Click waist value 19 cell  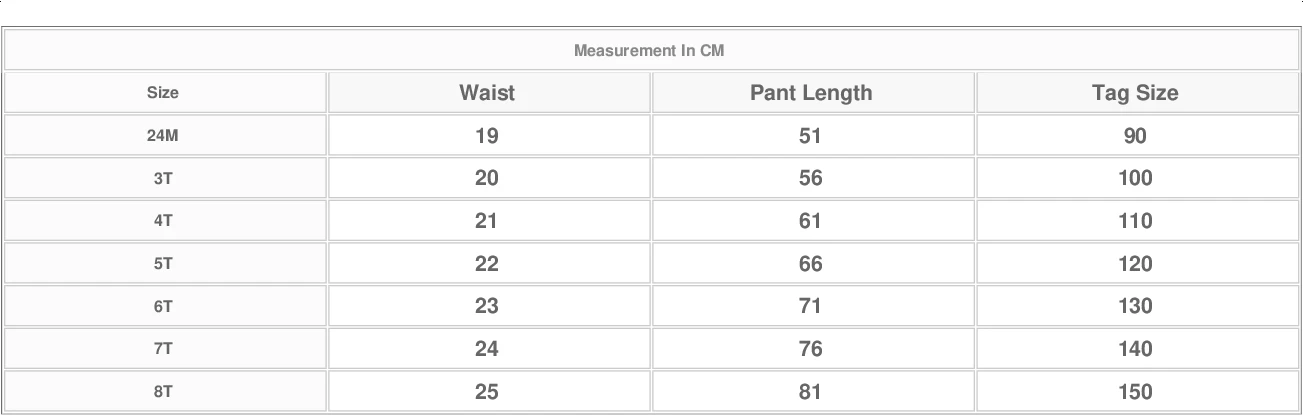487,136
